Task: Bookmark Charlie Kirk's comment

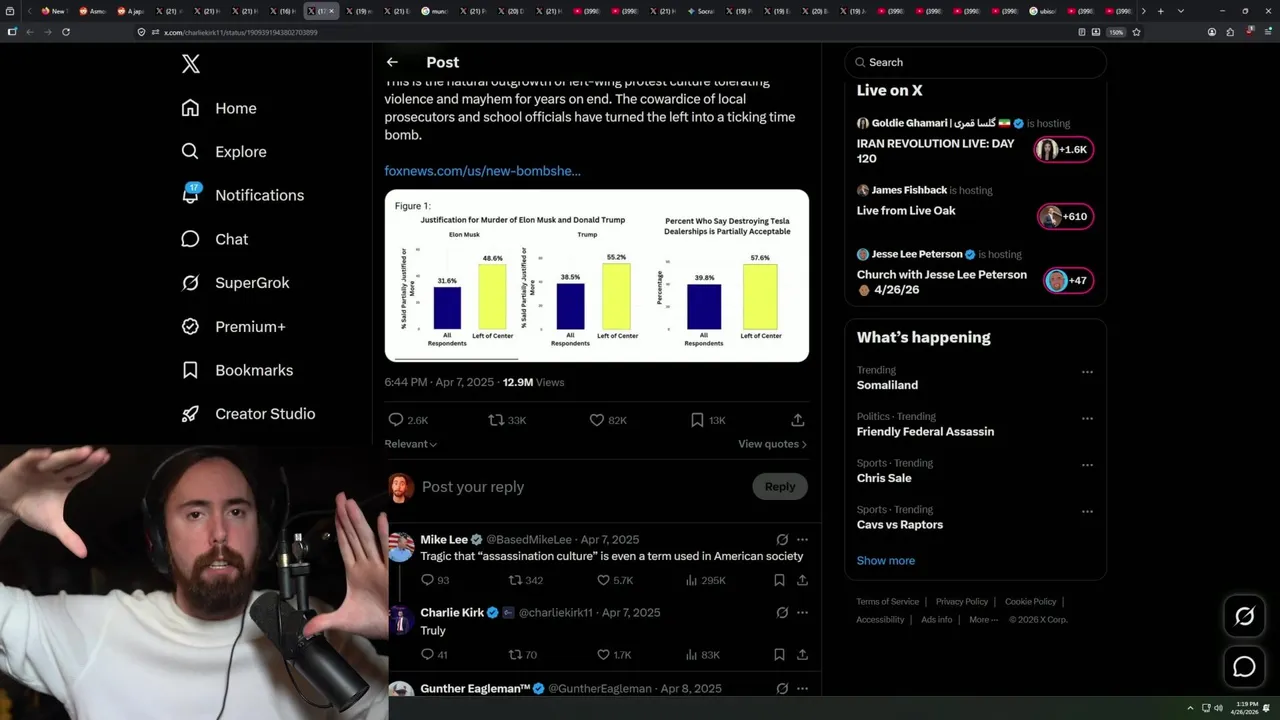Action: click(x=779, y=655)
